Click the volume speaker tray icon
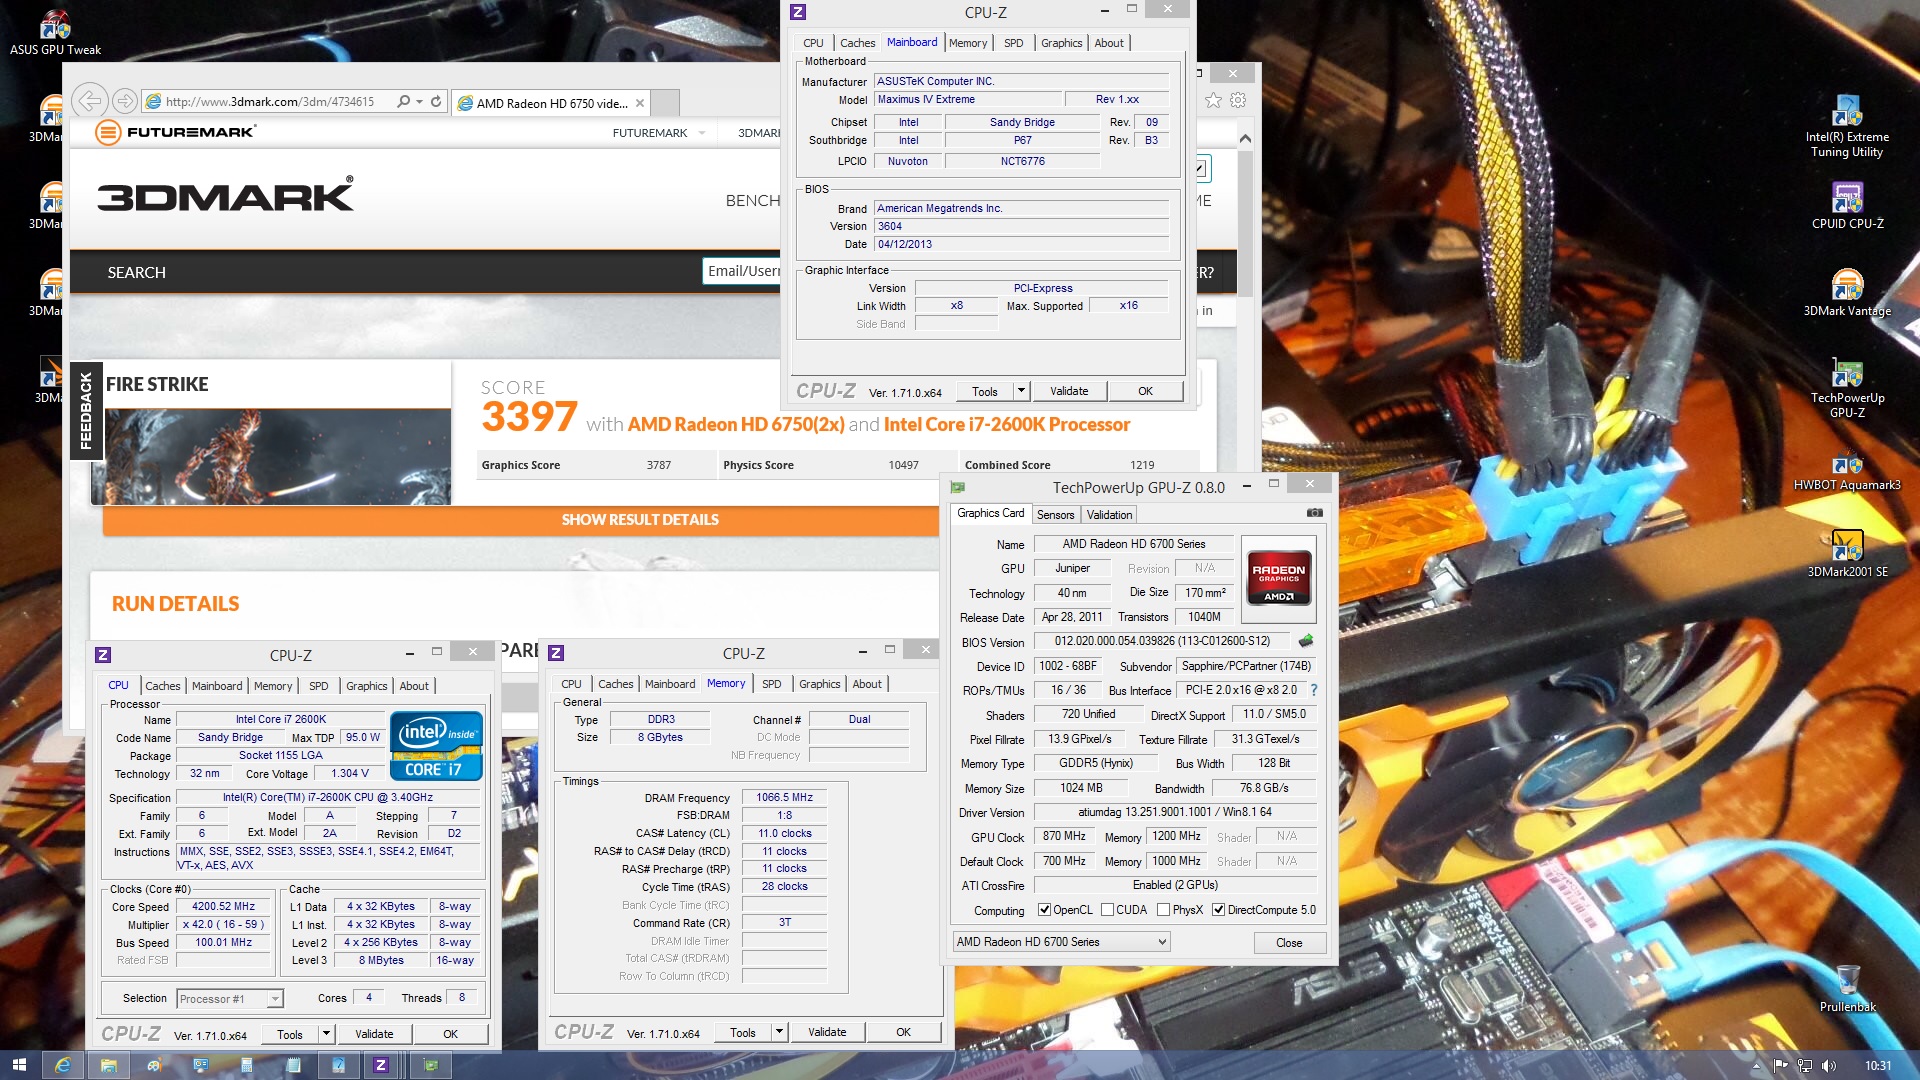Image resolution: width=1920 pixels, height=1080 pixels. (x=1829, y=1066)
